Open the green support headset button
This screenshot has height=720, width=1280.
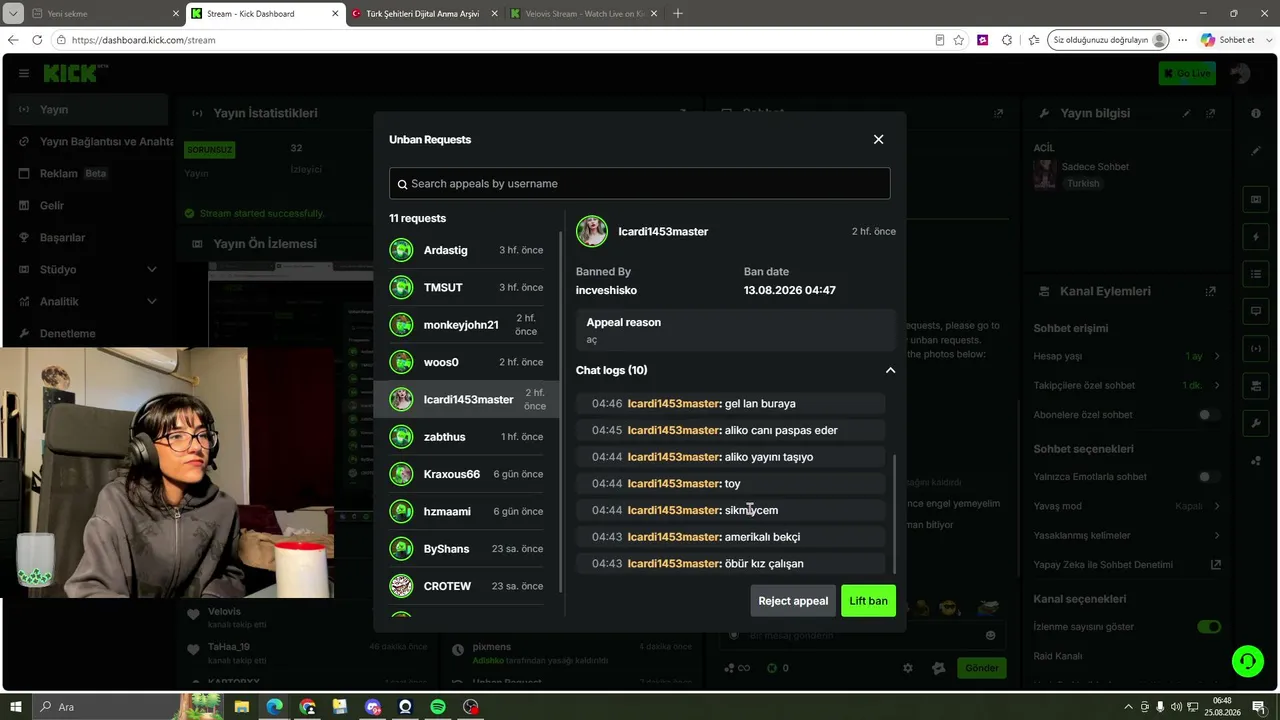tap(1247, 661)
